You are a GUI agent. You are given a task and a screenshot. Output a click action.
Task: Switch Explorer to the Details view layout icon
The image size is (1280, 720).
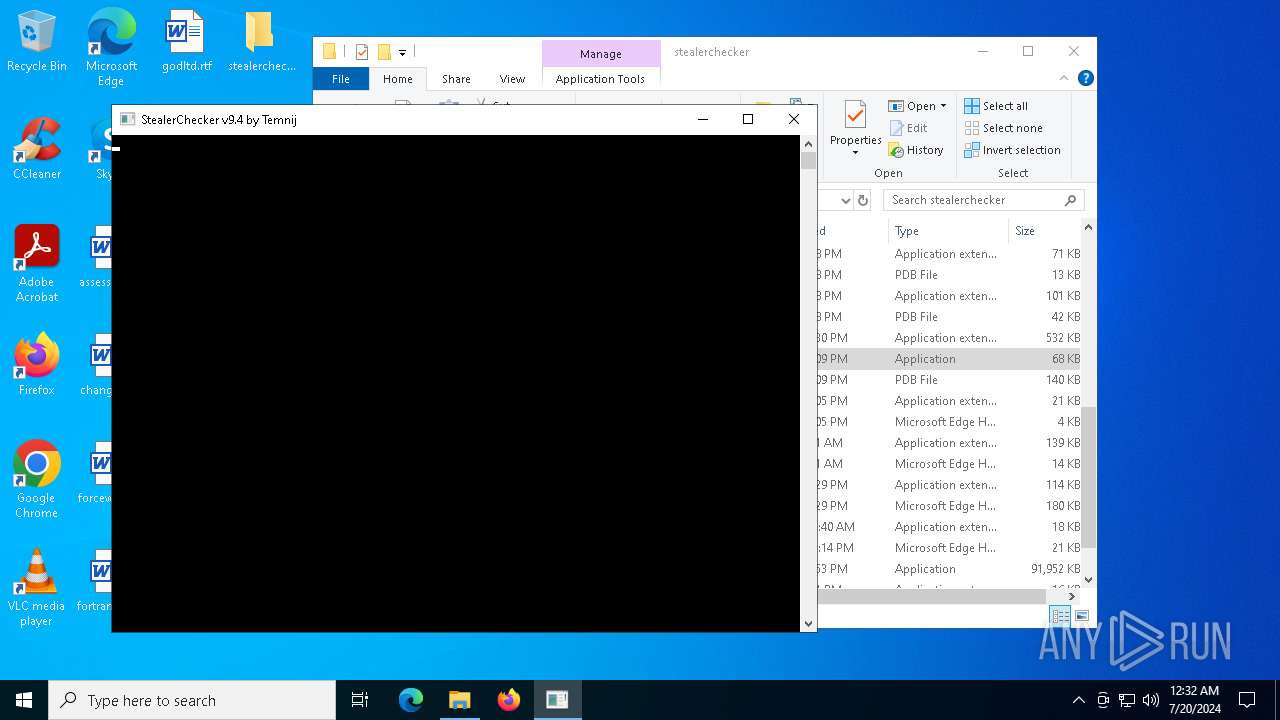(1060, 616)
